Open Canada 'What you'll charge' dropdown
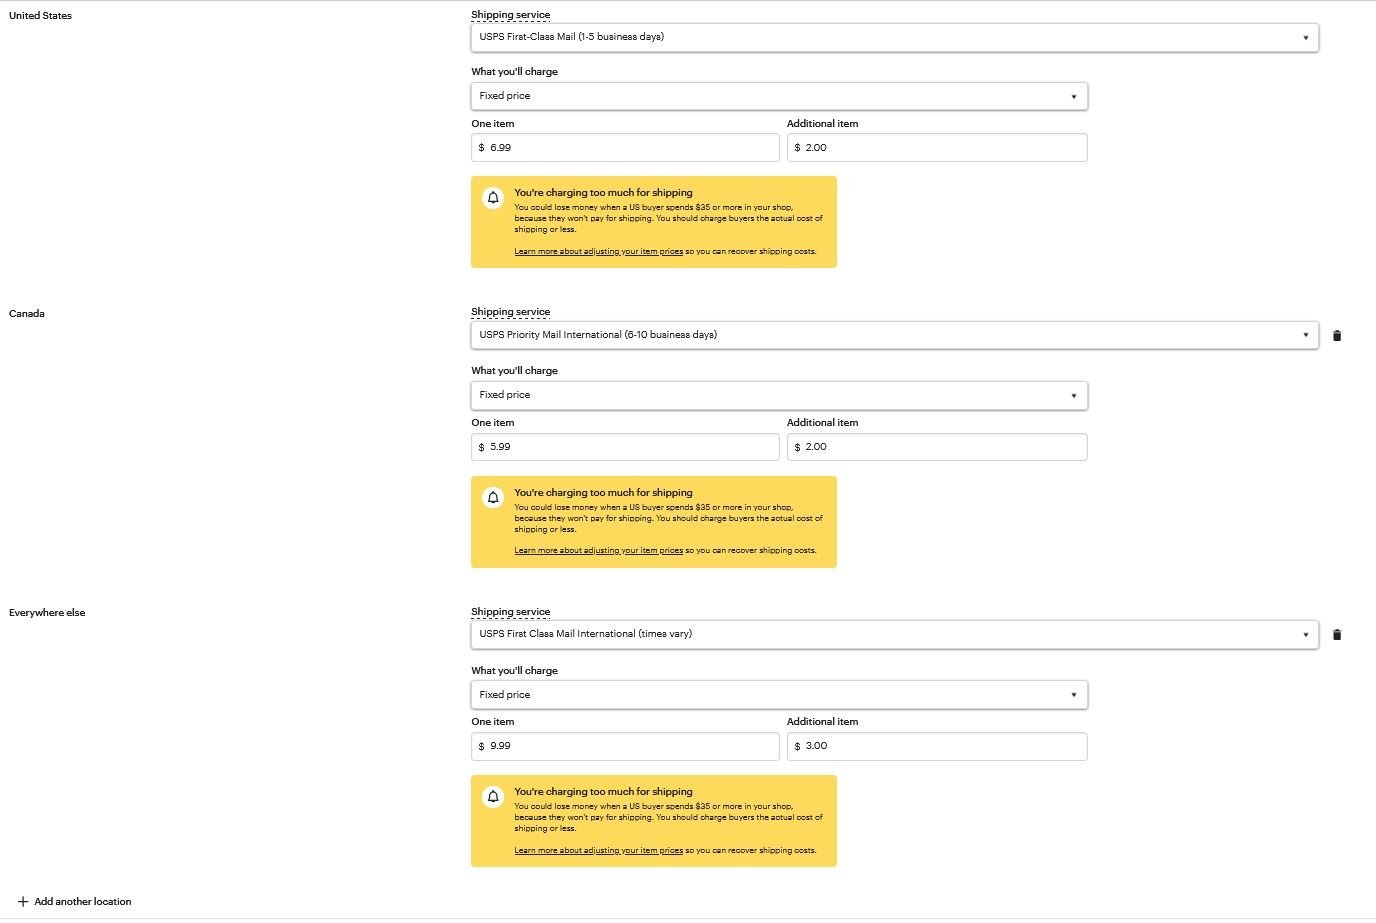1376x923 pixels. pos(779,395)
